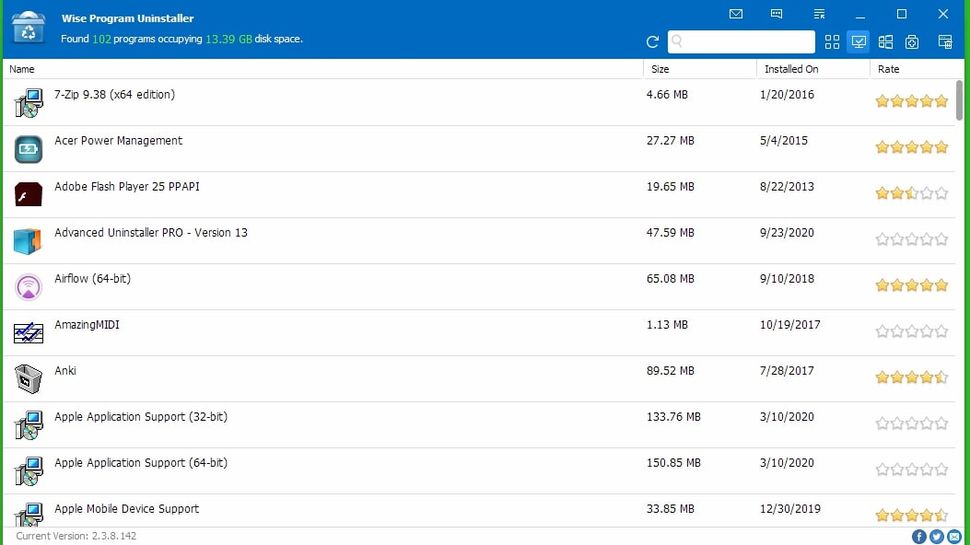Click the refresh program list icon

pos(653,42)
